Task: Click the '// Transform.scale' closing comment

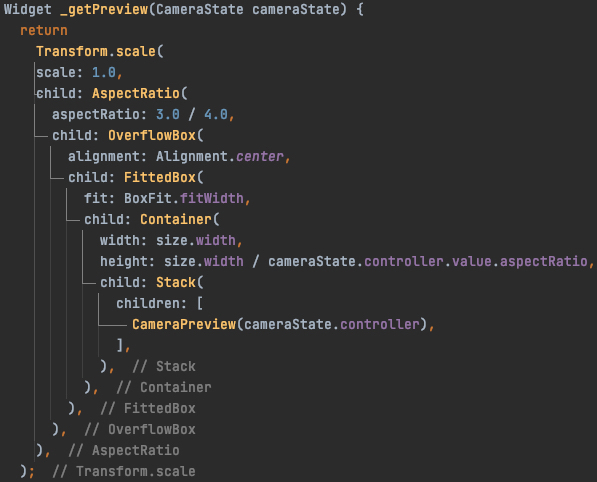Action: click(x=124, y=471)
